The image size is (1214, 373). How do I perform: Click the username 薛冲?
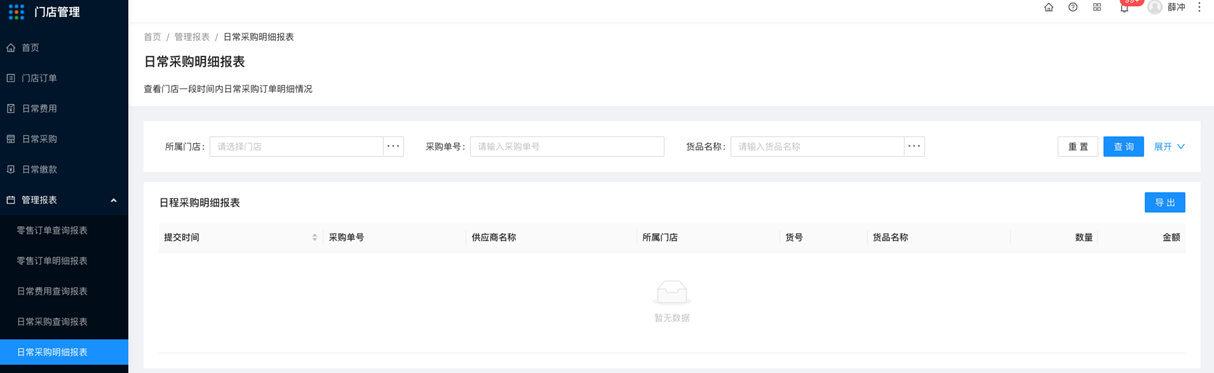click(1176, 7)
